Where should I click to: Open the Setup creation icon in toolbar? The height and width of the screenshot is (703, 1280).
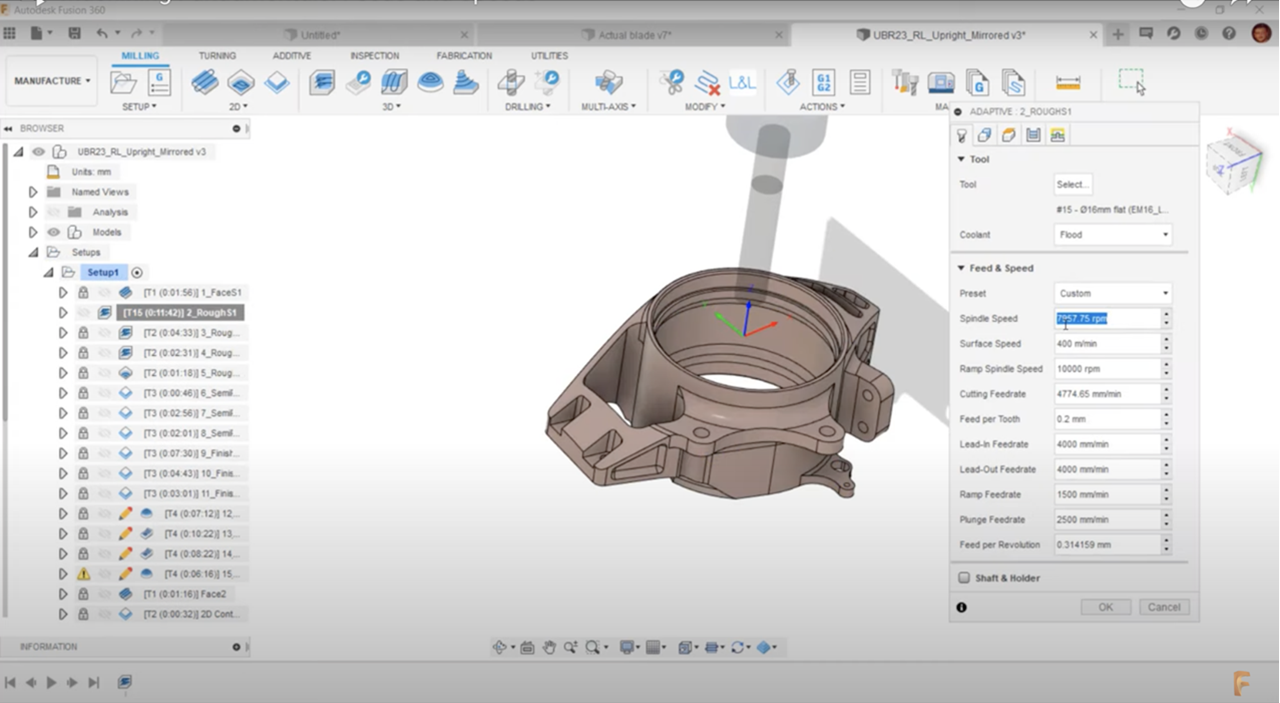coord(124,82)
